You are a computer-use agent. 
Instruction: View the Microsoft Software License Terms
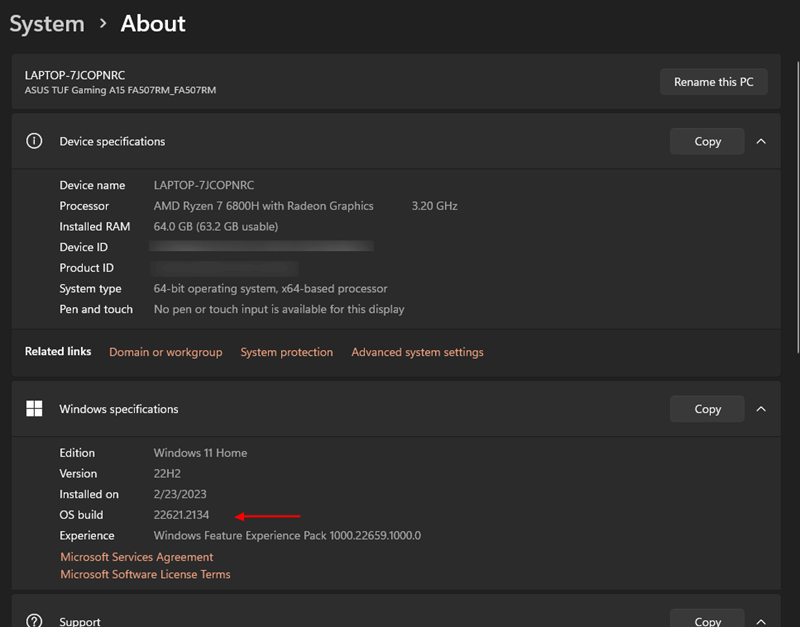(145, 575)
